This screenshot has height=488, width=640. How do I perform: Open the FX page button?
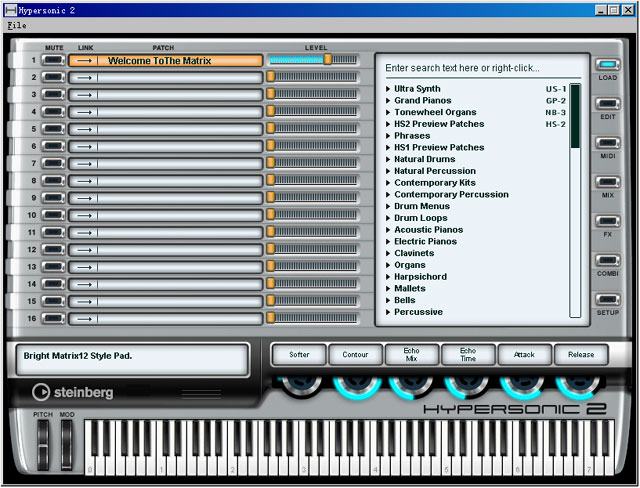[607, 221]
